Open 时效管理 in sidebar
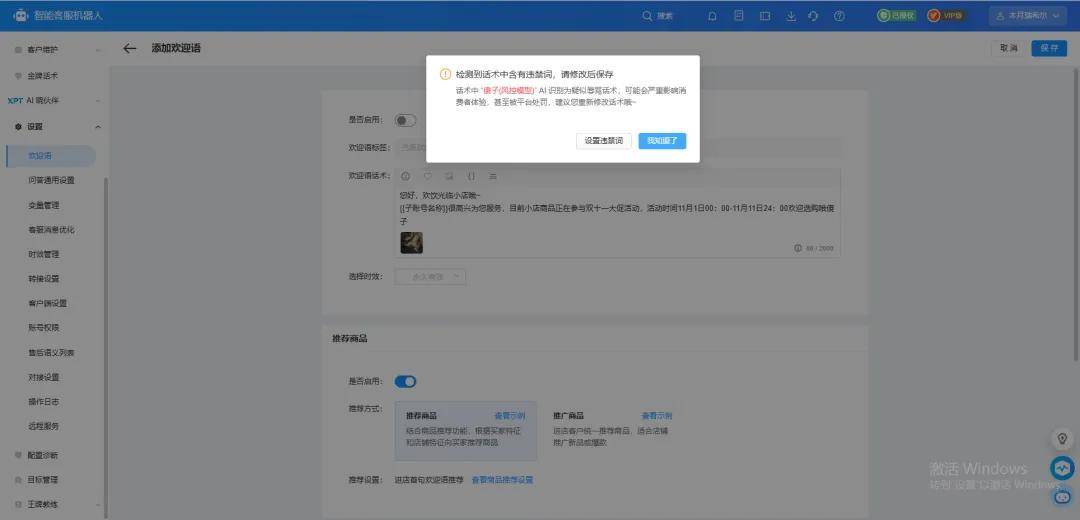1080x520 pixels. pos(43,254)
